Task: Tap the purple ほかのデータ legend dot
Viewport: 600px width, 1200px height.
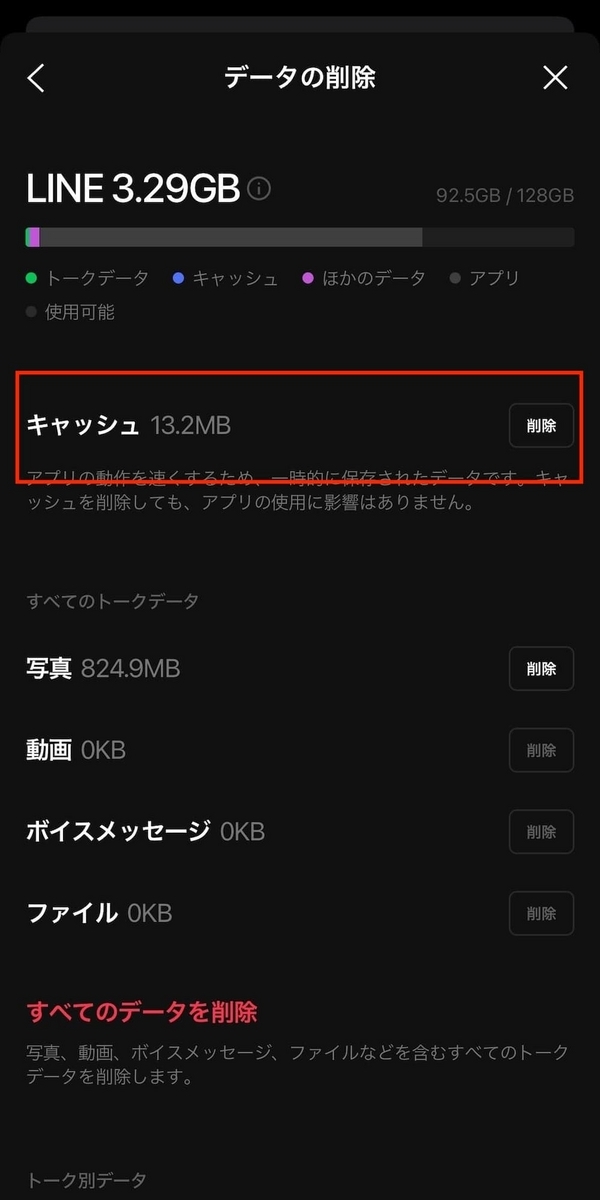Action: pos(308,278)
